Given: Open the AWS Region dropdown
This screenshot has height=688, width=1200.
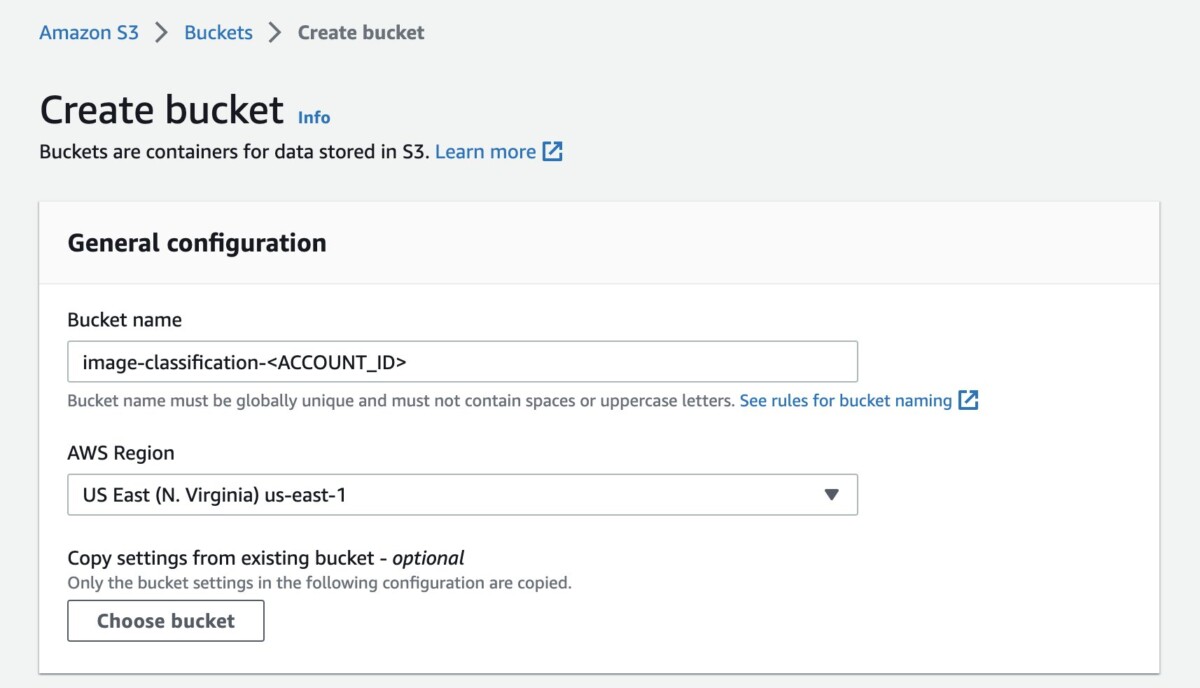Looking at the screenshot, I should click(462, 494).
